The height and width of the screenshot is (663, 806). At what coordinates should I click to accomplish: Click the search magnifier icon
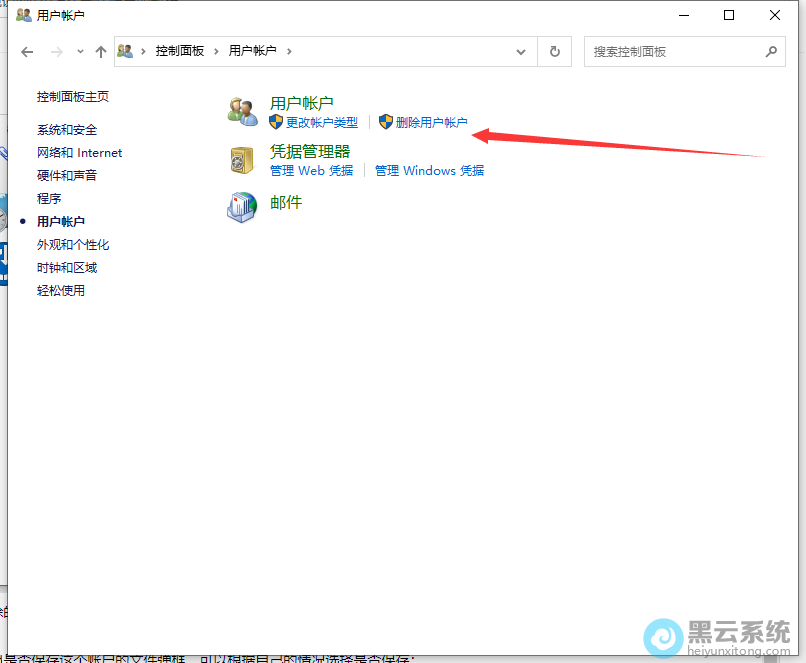coord(771,51)
